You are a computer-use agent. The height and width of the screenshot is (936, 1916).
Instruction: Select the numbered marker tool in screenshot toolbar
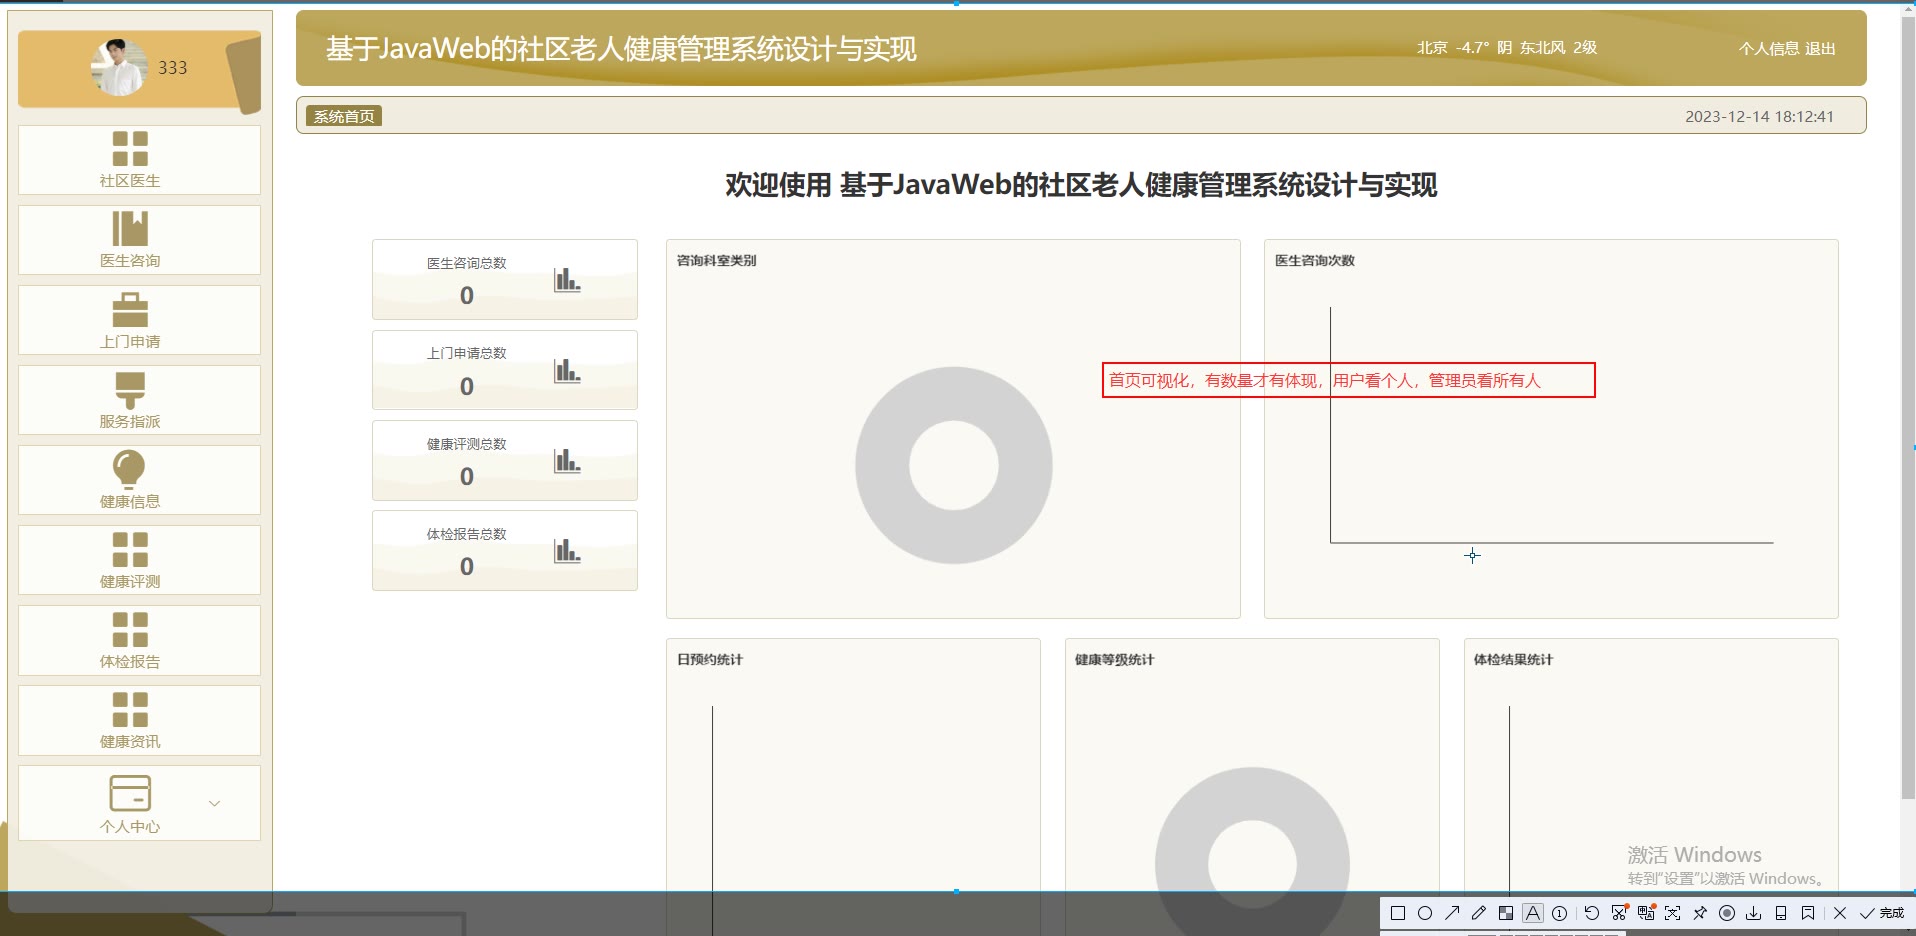(1560, 913)
